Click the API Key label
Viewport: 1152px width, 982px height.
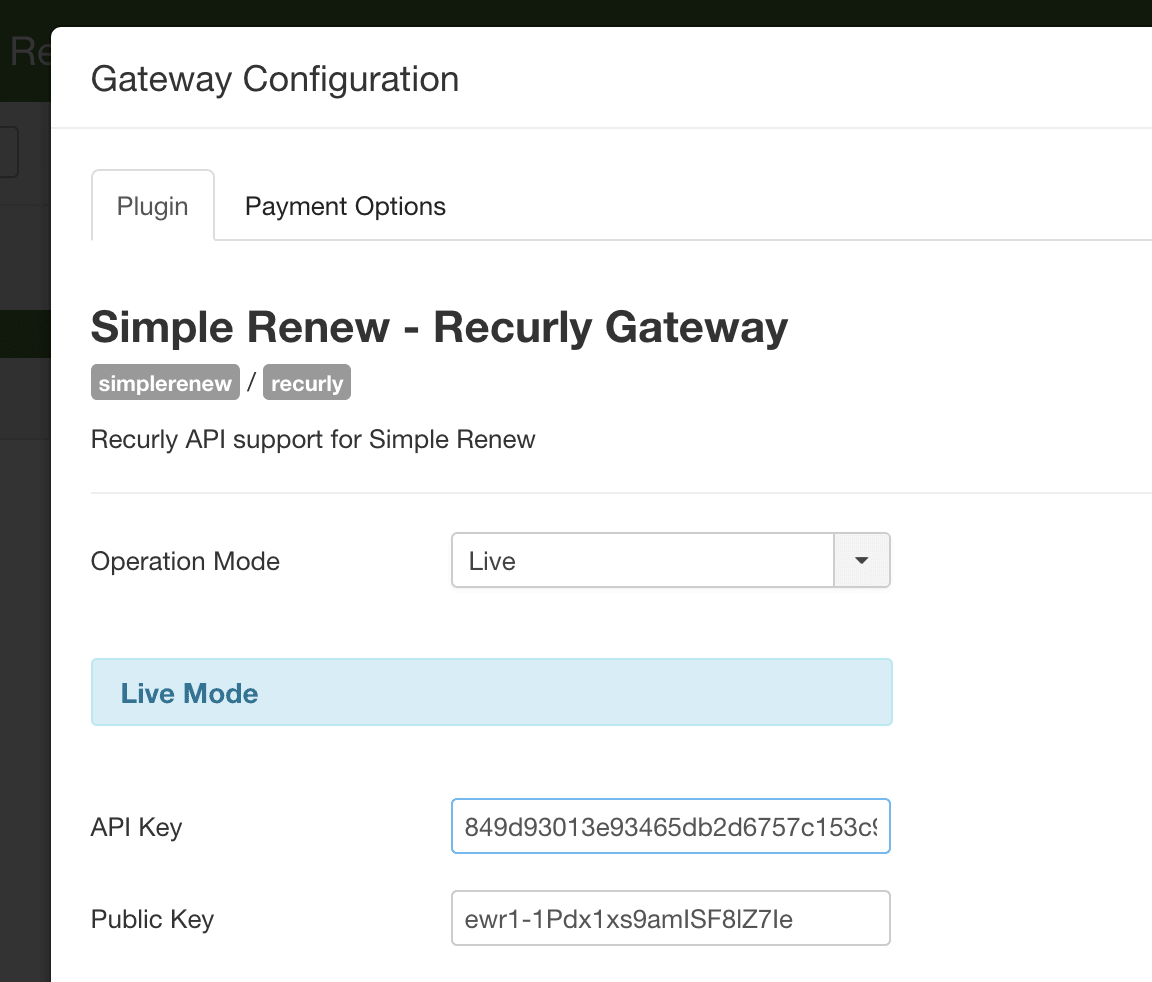tap(137, 827)
